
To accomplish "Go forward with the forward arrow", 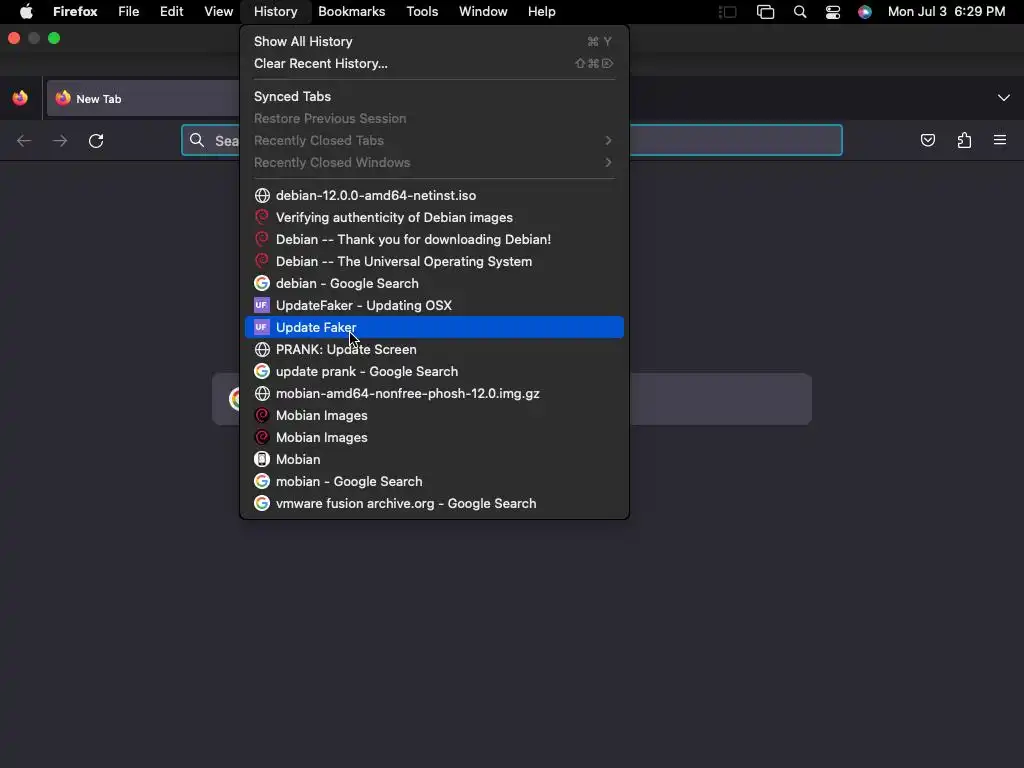I will [60, 140].
